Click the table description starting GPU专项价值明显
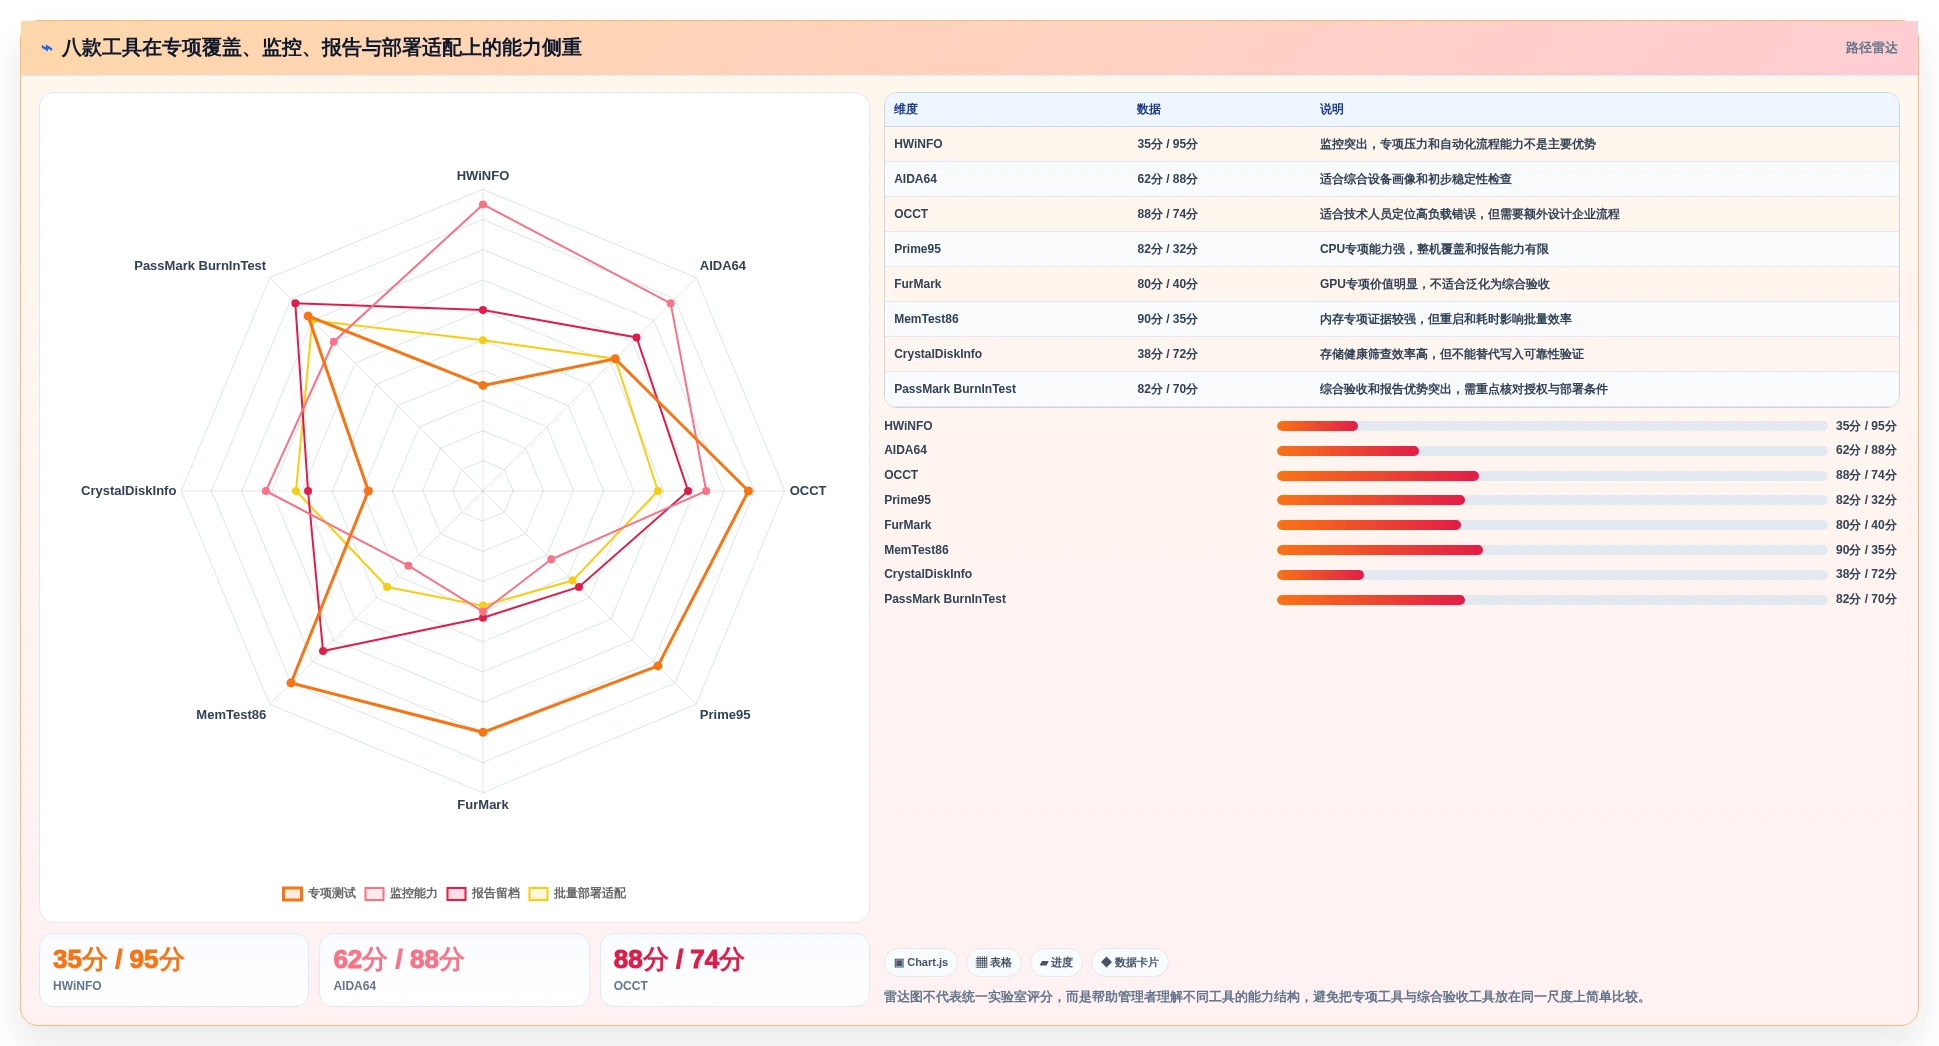This screenshot has height=1046, width=1939. [1434, 284]
